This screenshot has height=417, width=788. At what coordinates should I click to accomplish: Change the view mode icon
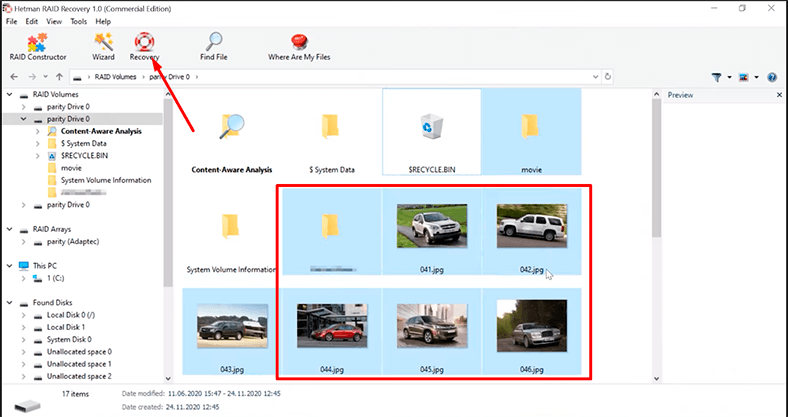point(744,77)
